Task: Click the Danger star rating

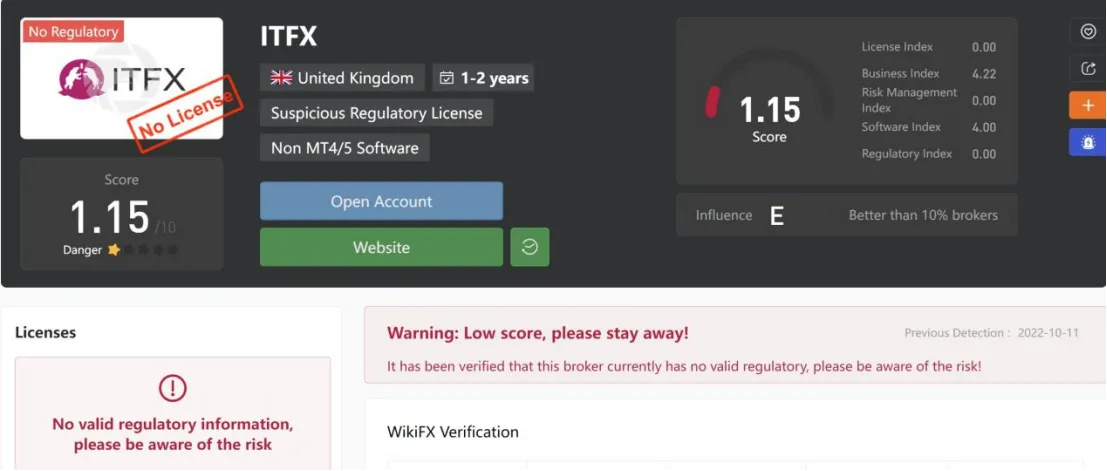Action: tap(143, 250)
